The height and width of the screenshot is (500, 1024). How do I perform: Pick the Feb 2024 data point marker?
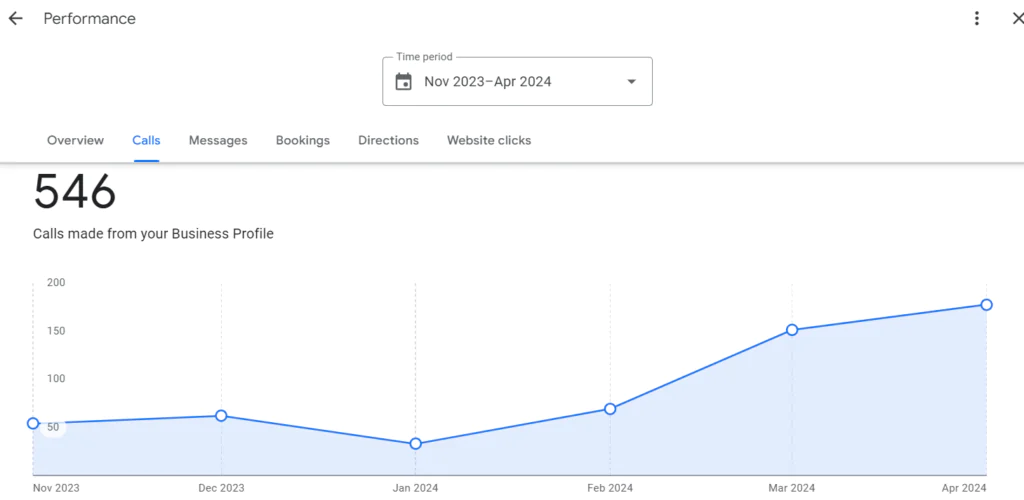point(610,409)
